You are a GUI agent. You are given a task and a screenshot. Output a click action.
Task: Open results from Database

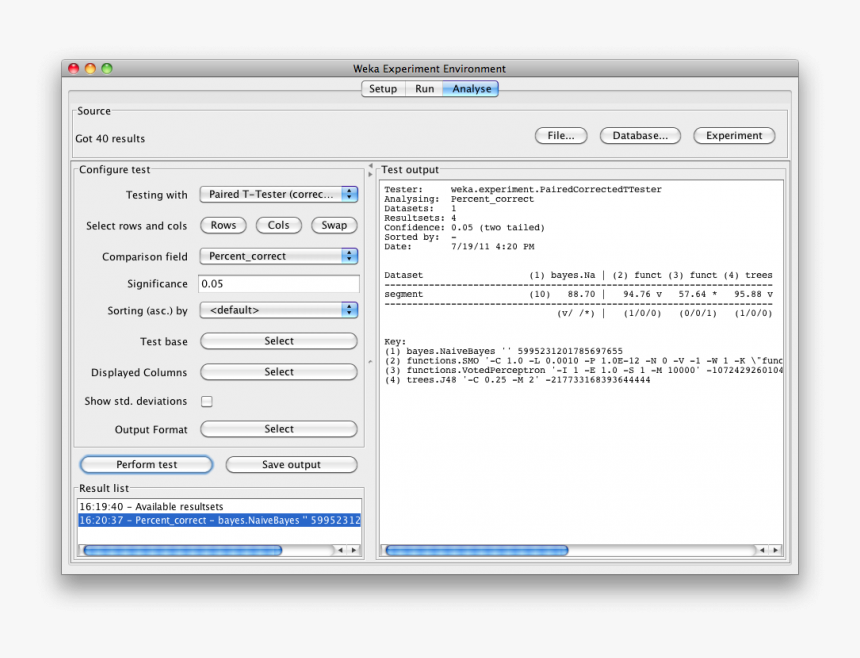[x=639, y=135]
